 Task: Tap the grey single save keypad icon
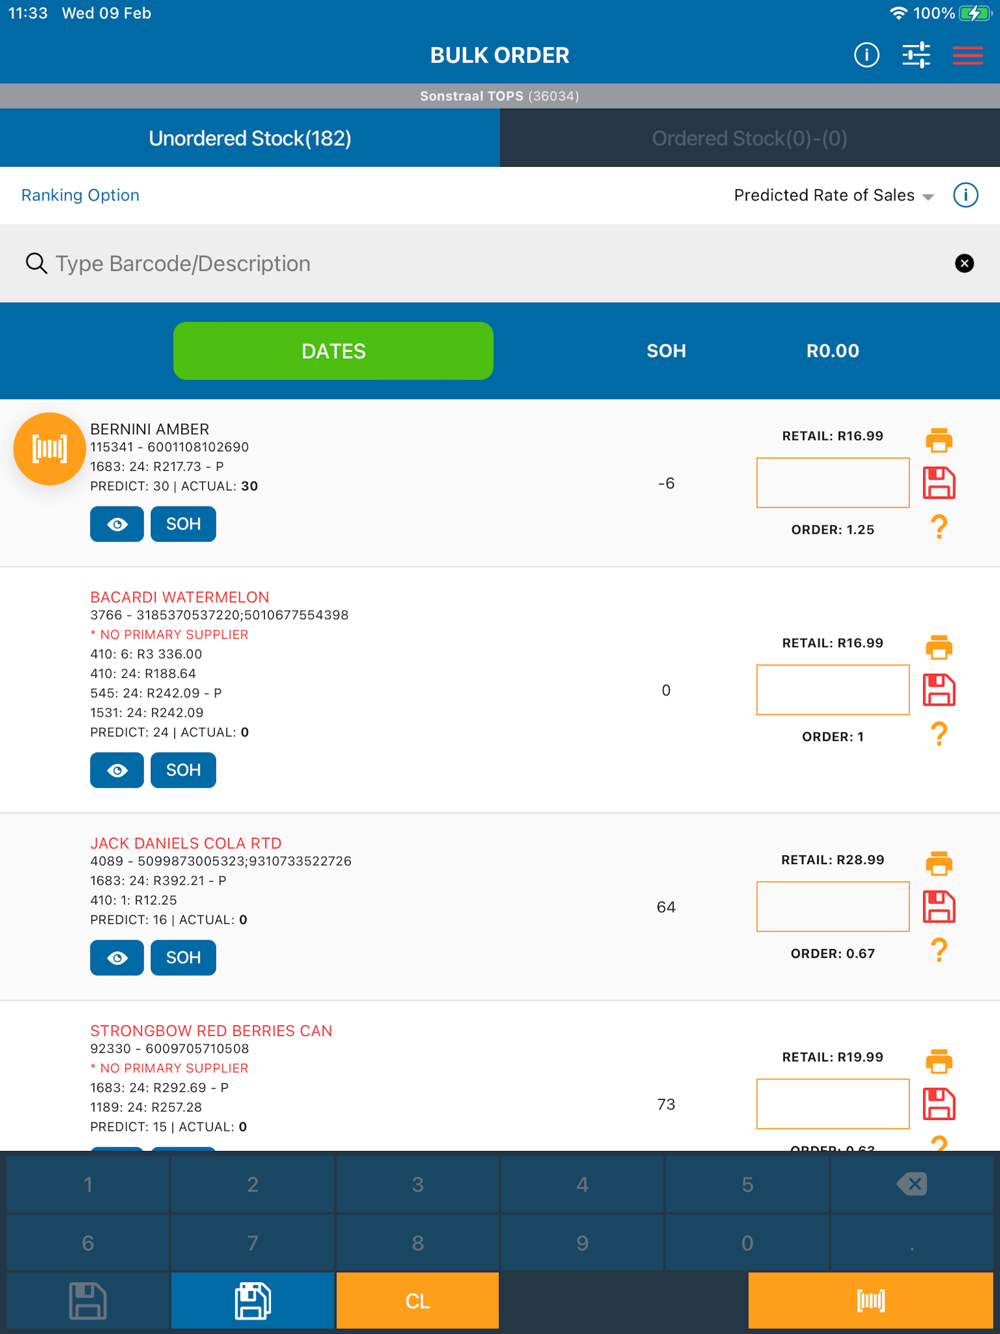click(88, 1301)
